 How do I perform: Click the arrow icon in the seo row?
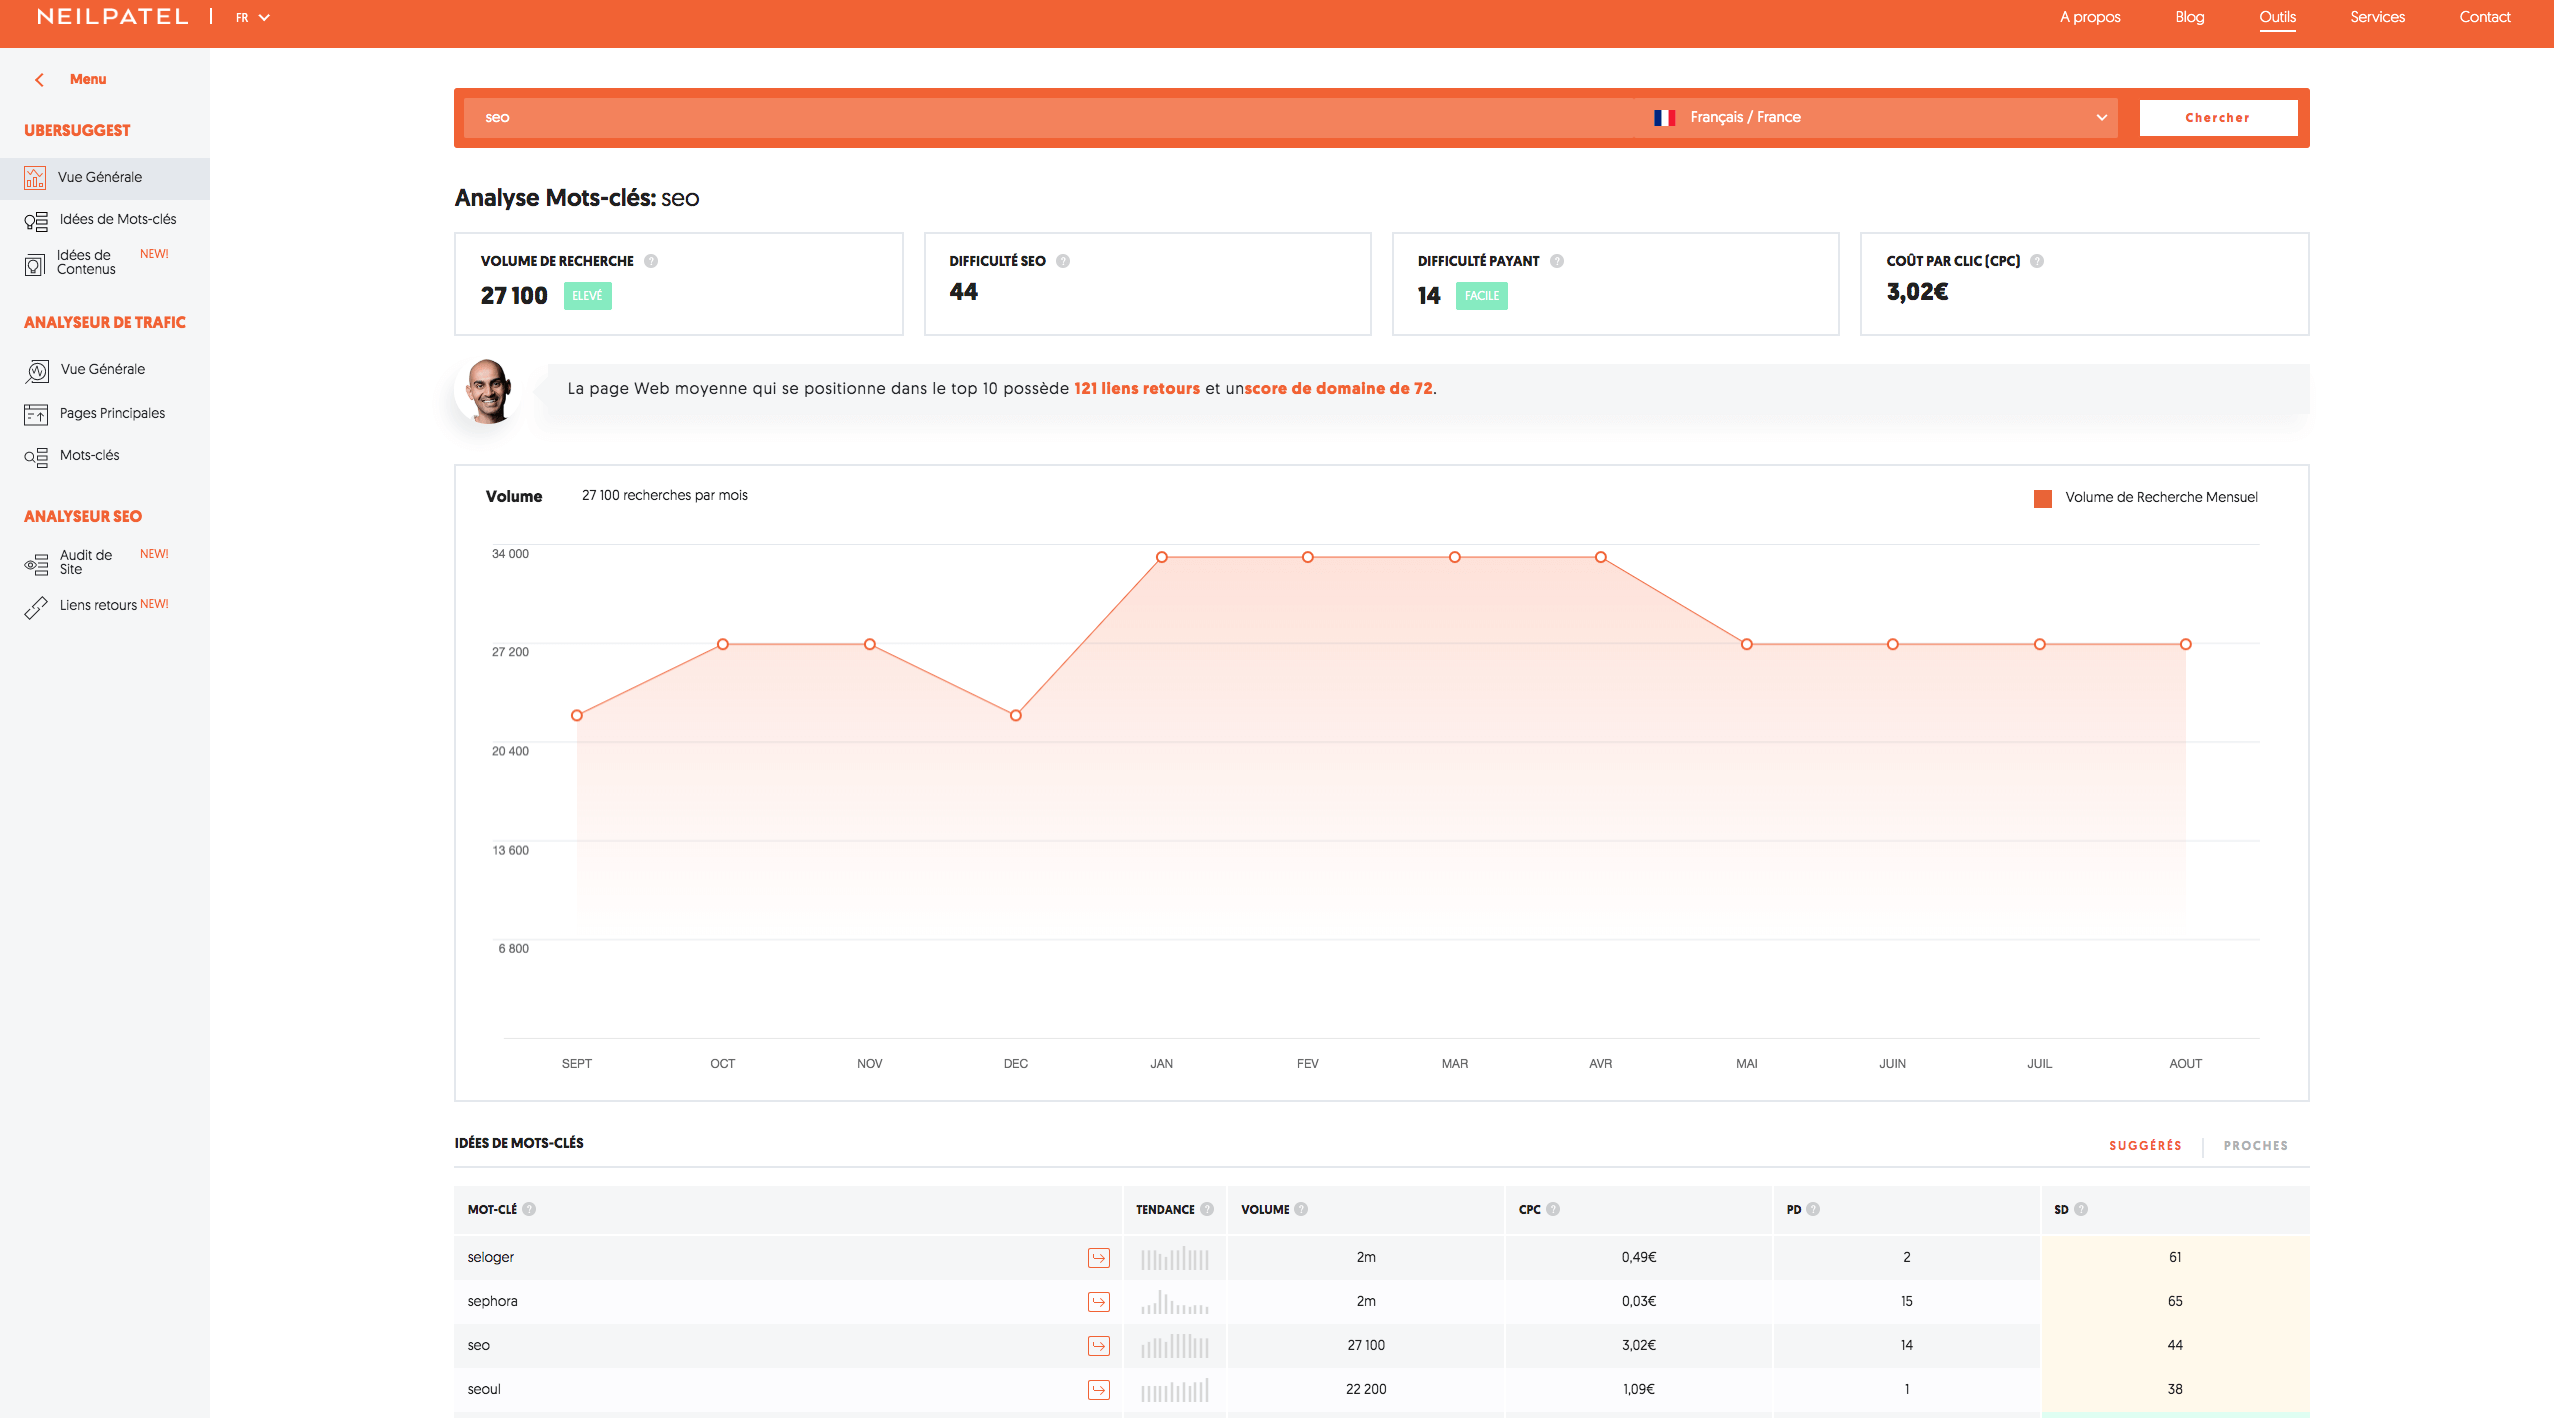pyautogui.click(x=1099, y=1346)
